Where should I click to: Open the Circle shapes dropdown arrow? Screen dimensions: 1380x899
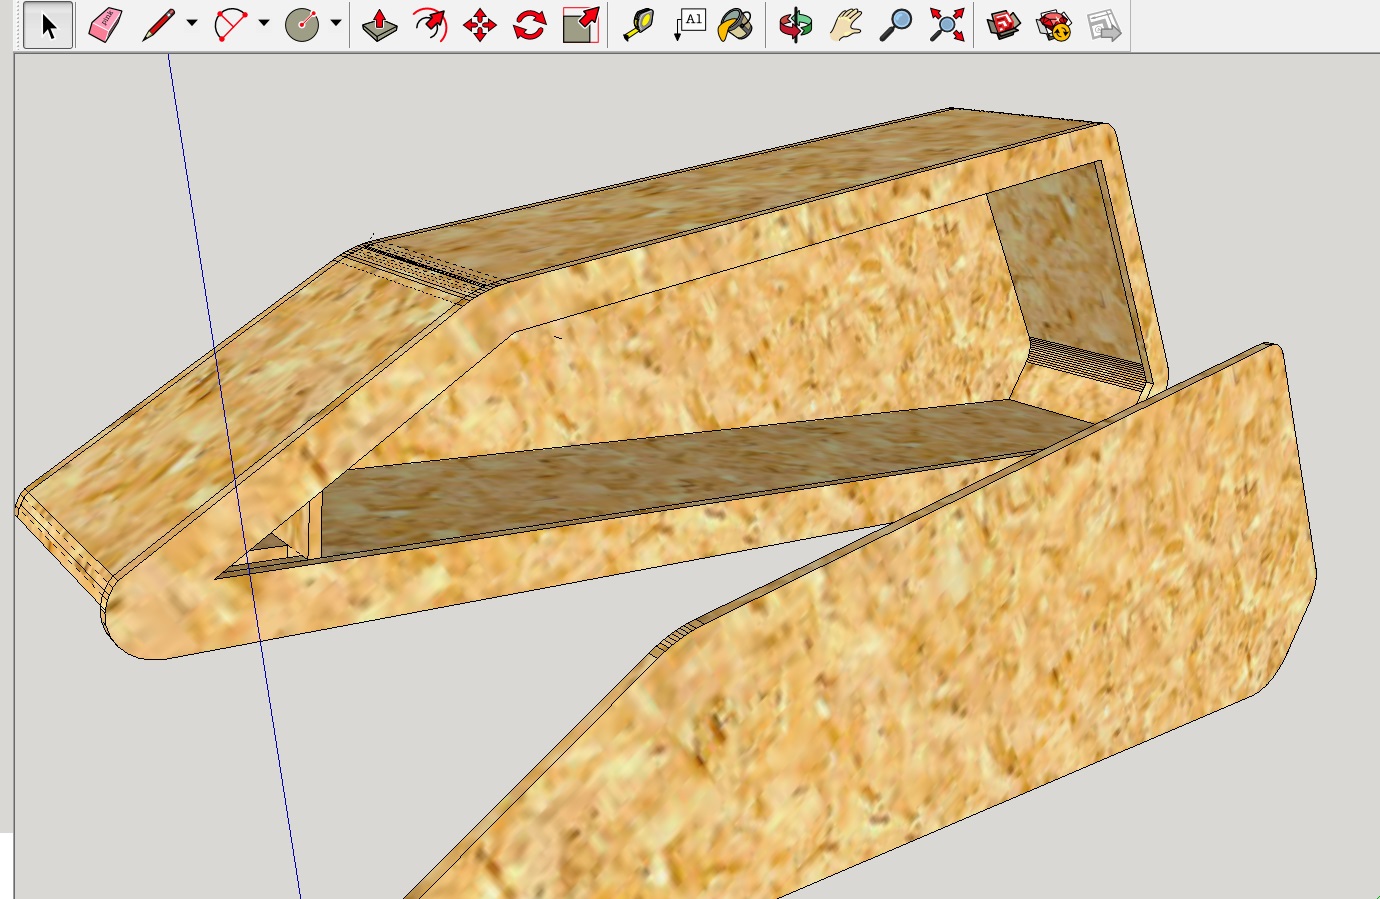point(336,23)
